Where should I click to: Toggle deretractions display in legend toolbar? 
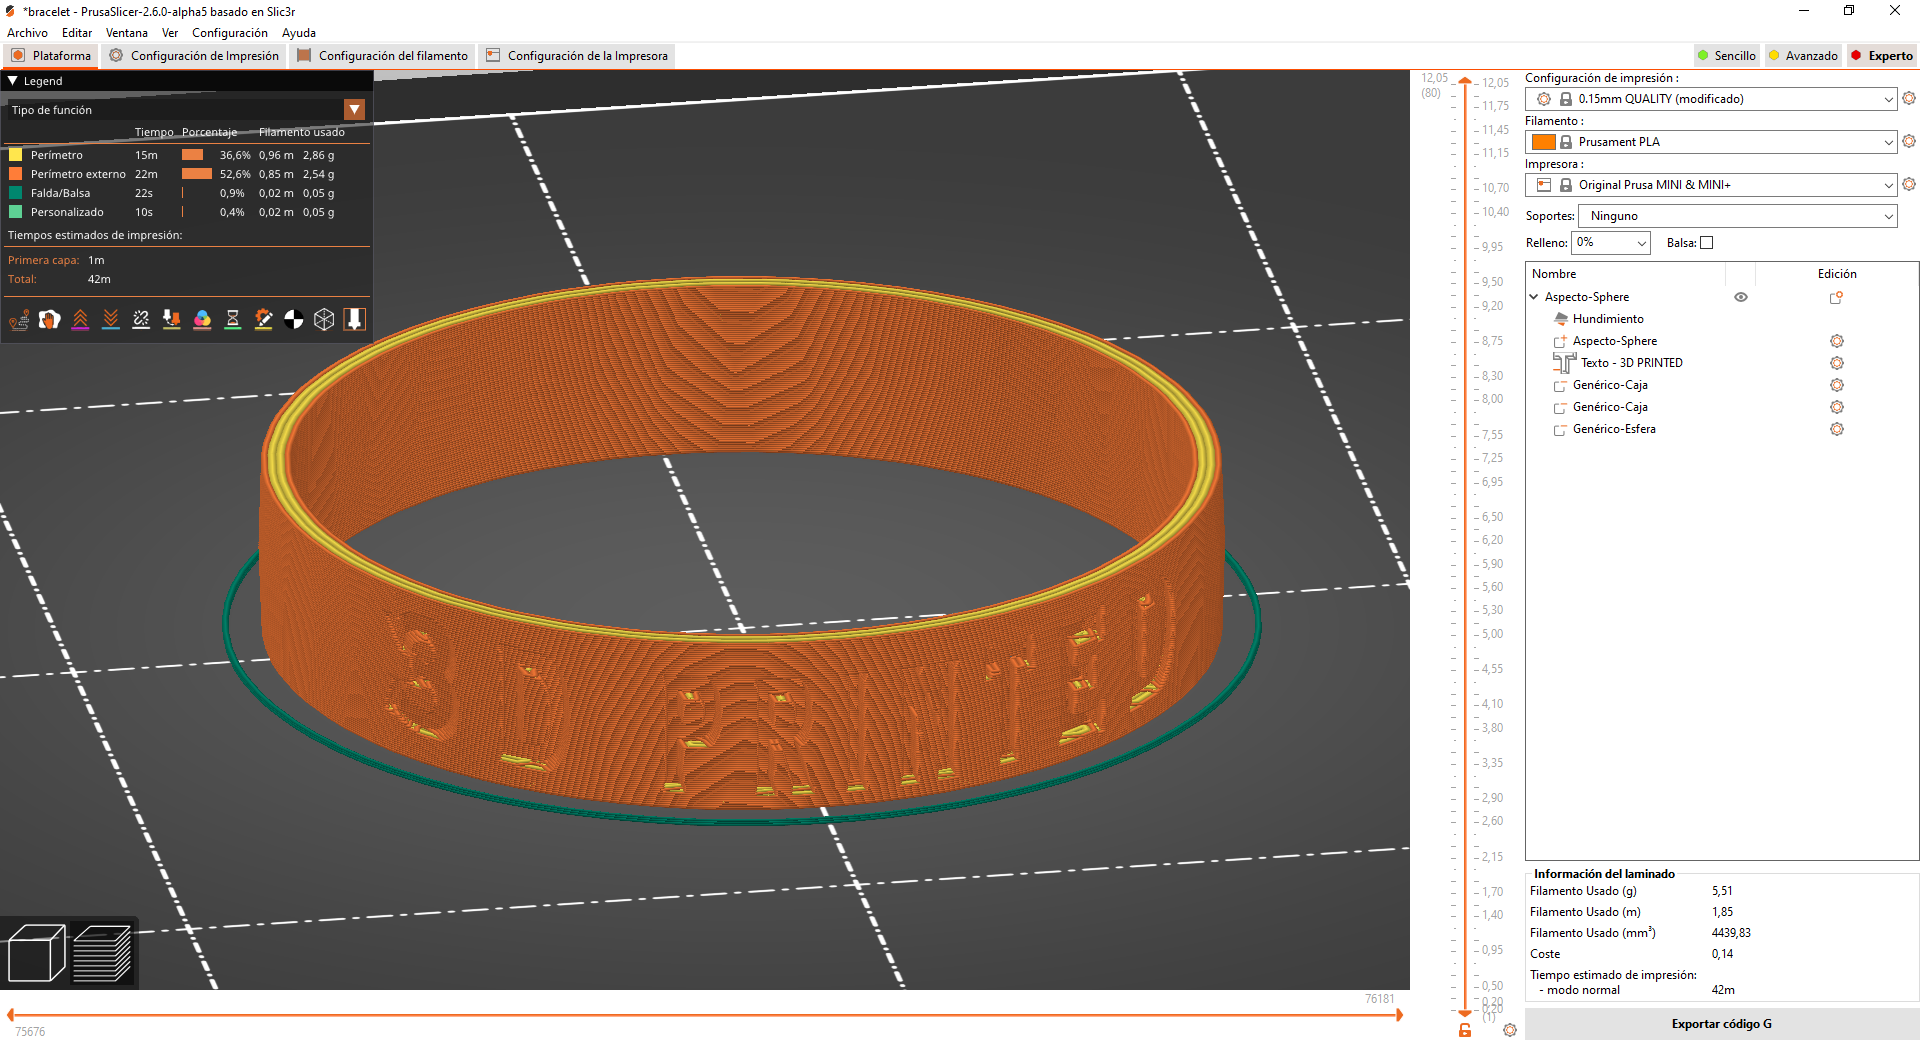click(x=111, y=319)
